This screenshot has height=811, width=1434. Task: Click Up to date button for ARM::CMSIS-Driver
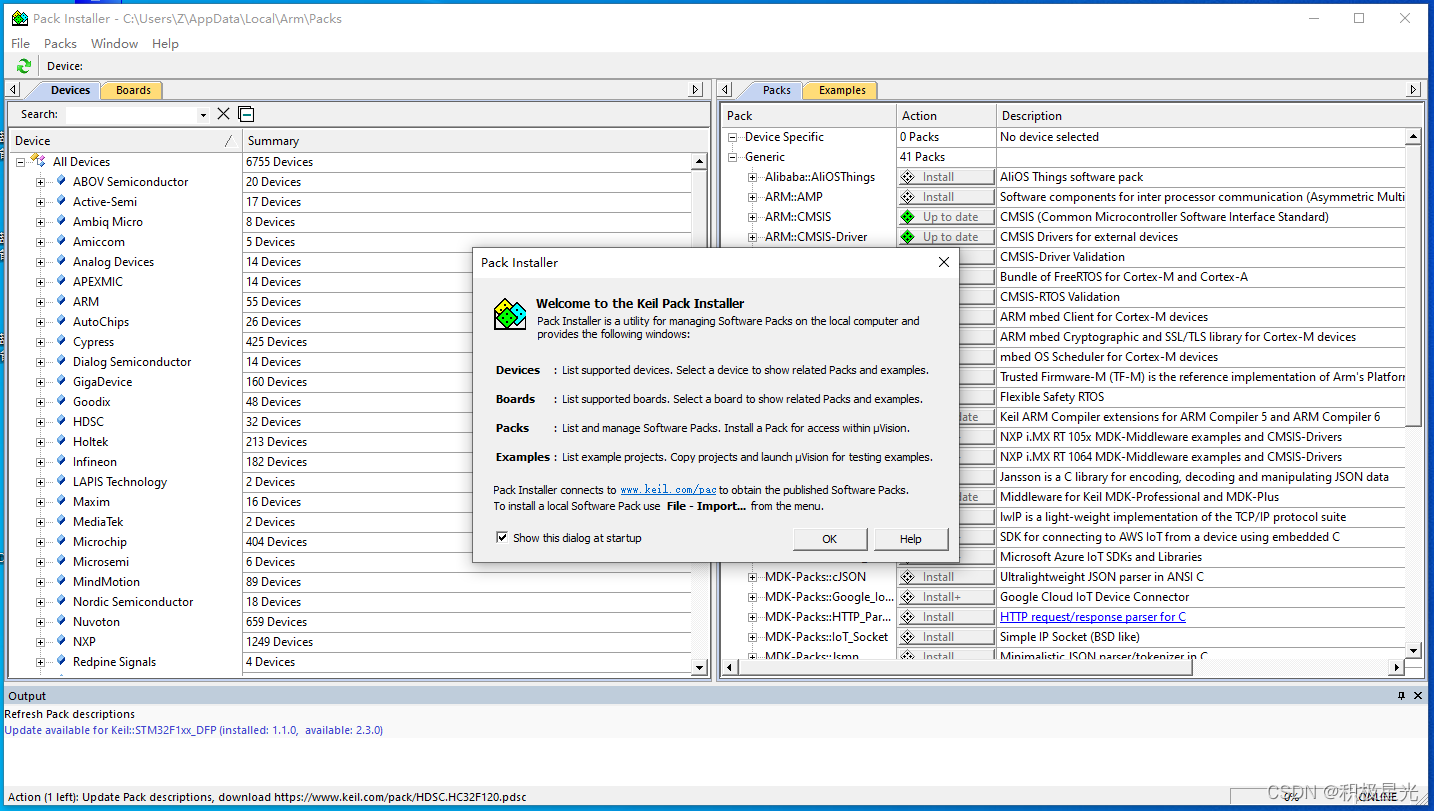(x=946, y=237)
